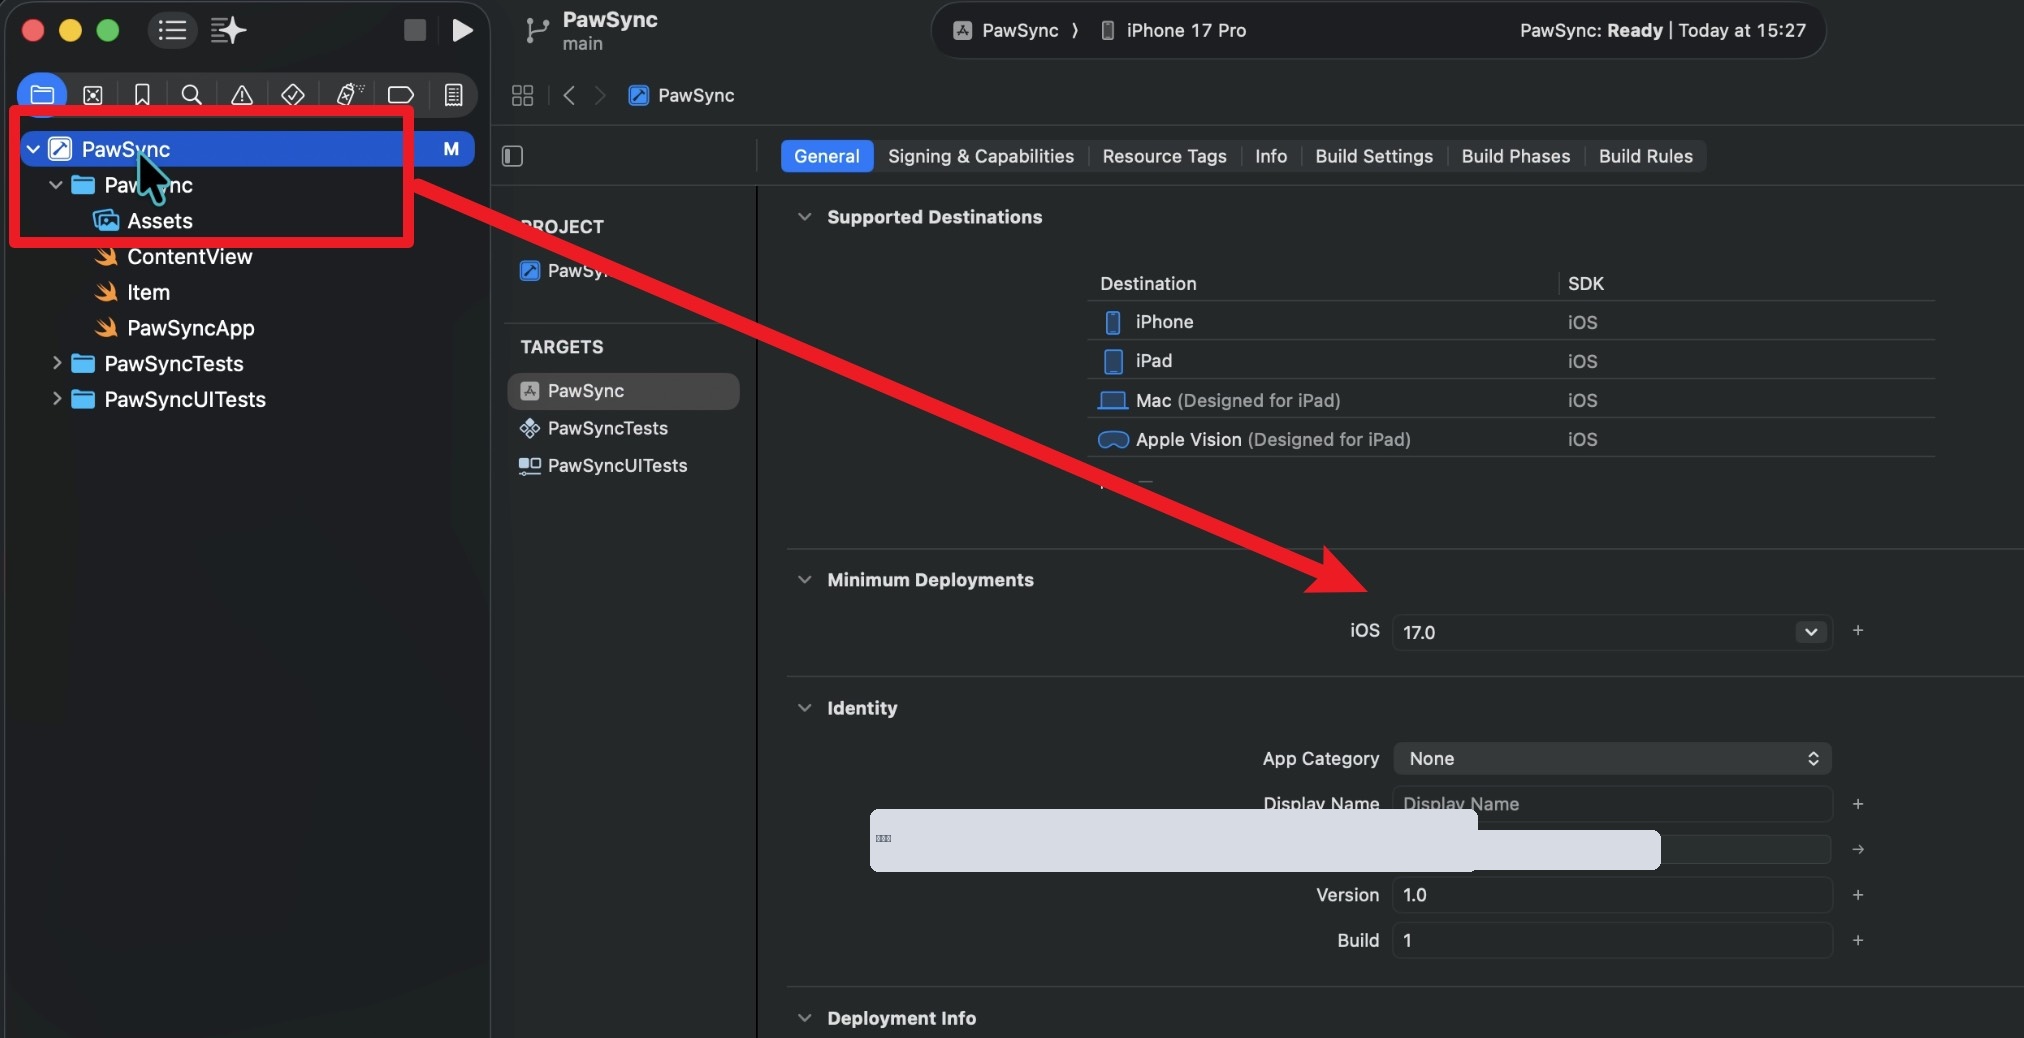Select the Assets catalog file
This screenshot has width=2024, height=1038.
coord(160,220)
